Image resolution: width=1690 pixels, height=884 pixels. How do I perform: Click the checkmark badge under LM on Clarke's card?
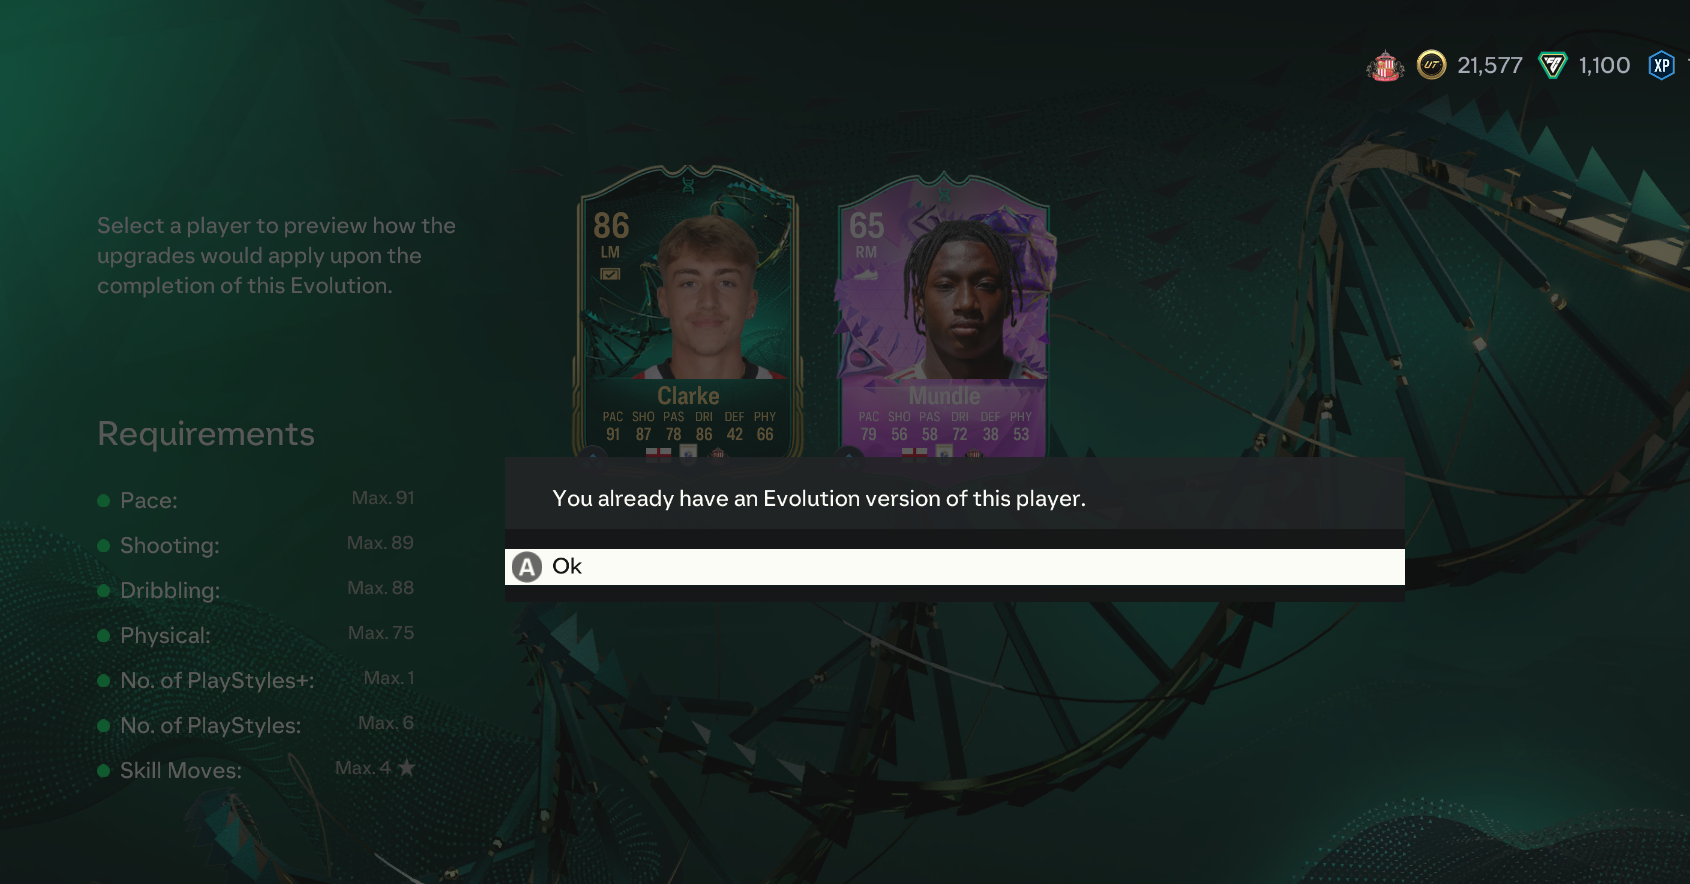[x=610, y=274]
